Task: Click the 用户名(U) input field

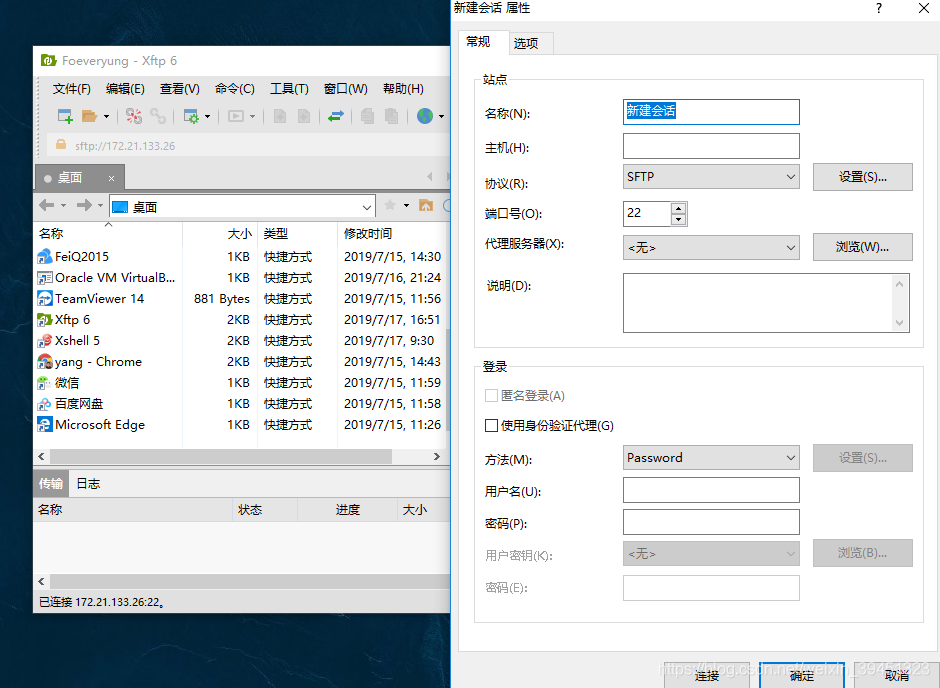Action: tap(711, 490)
